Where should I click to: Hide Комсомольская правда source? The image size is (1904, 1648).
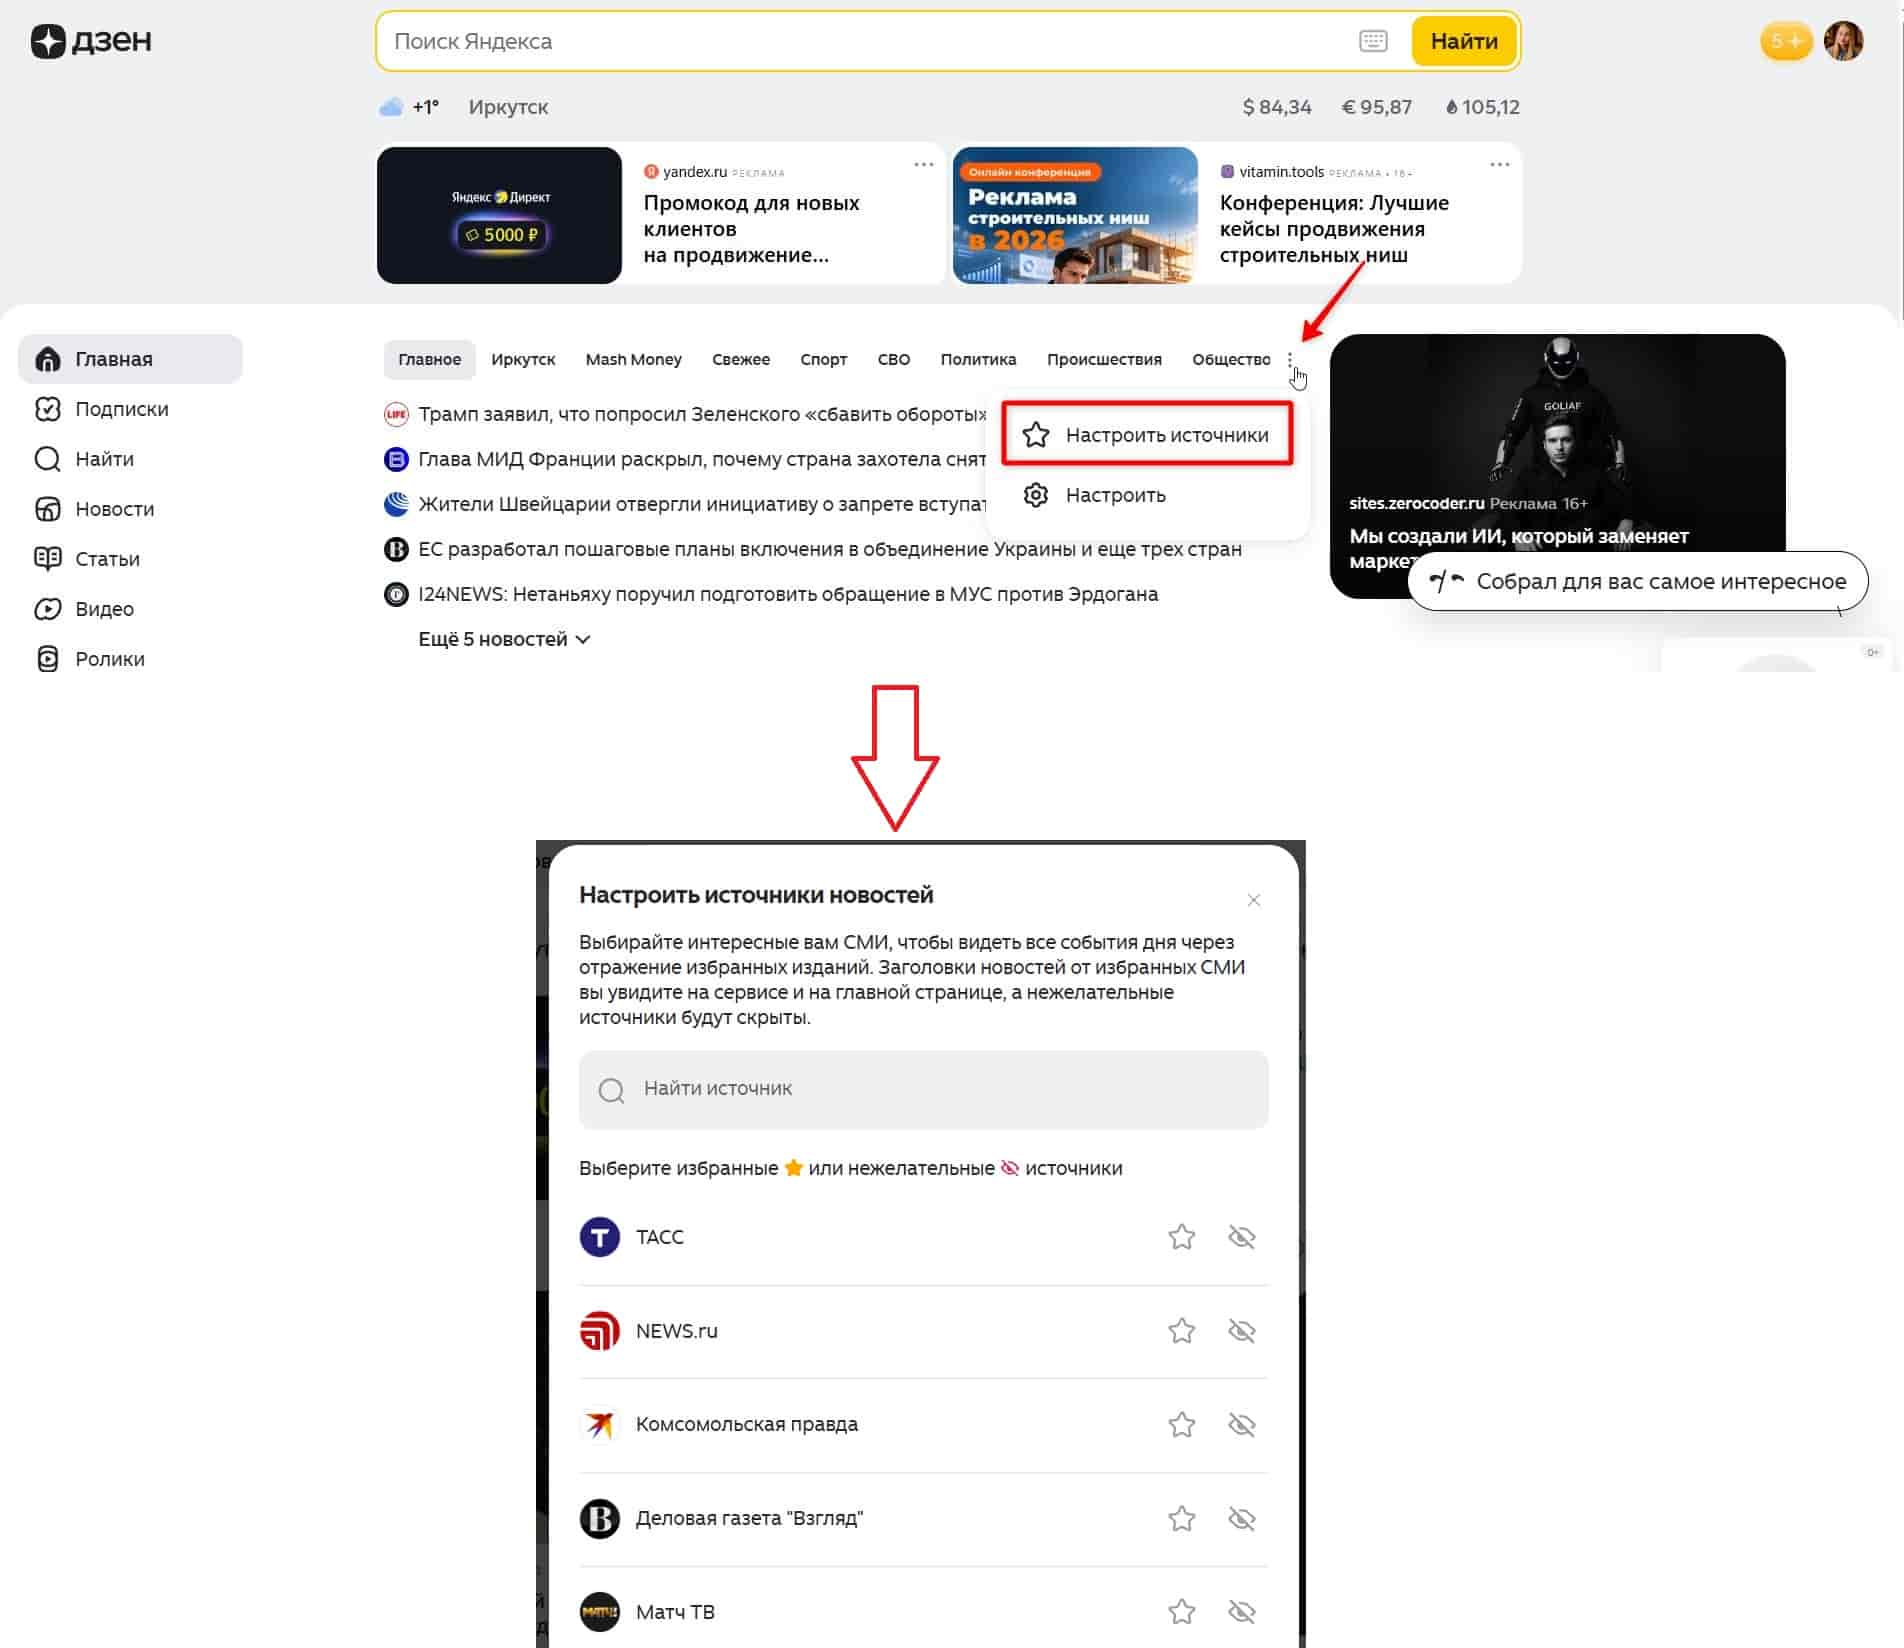coord(1241,1424)
